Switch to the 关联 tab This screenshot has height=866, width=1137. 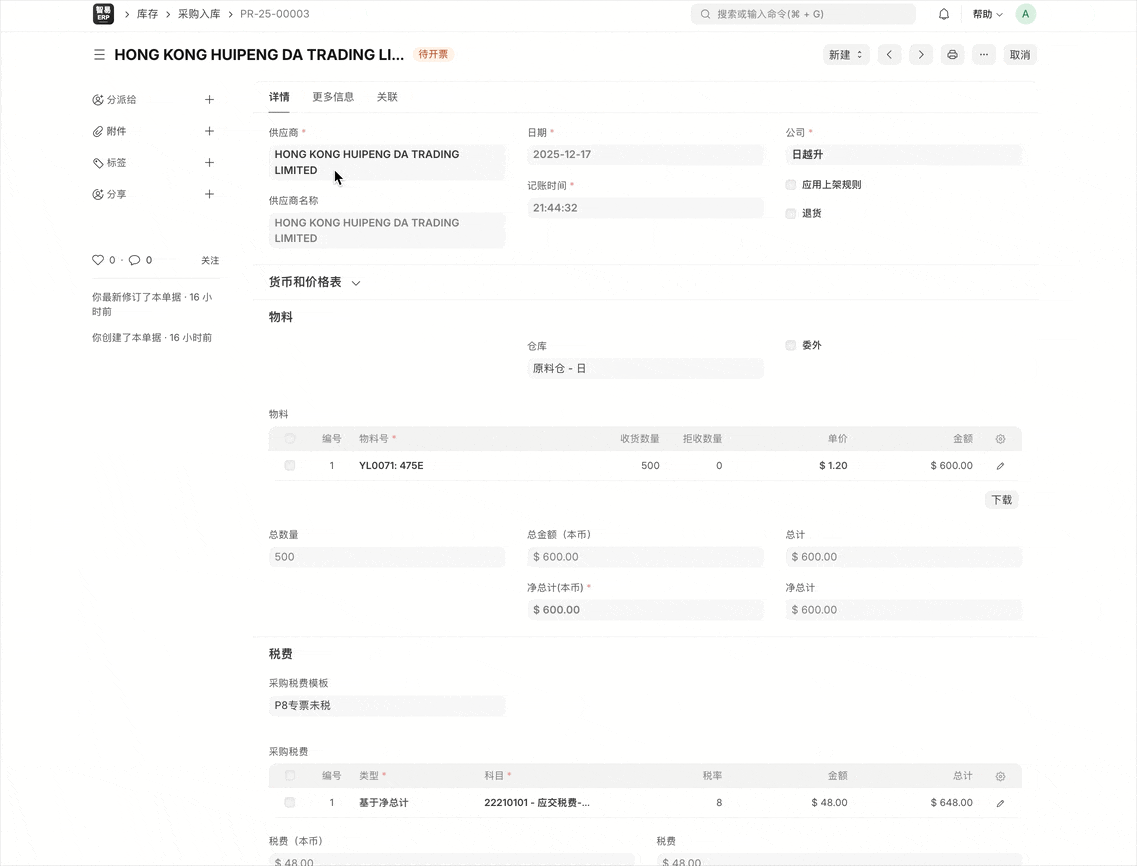click(387, 97)
